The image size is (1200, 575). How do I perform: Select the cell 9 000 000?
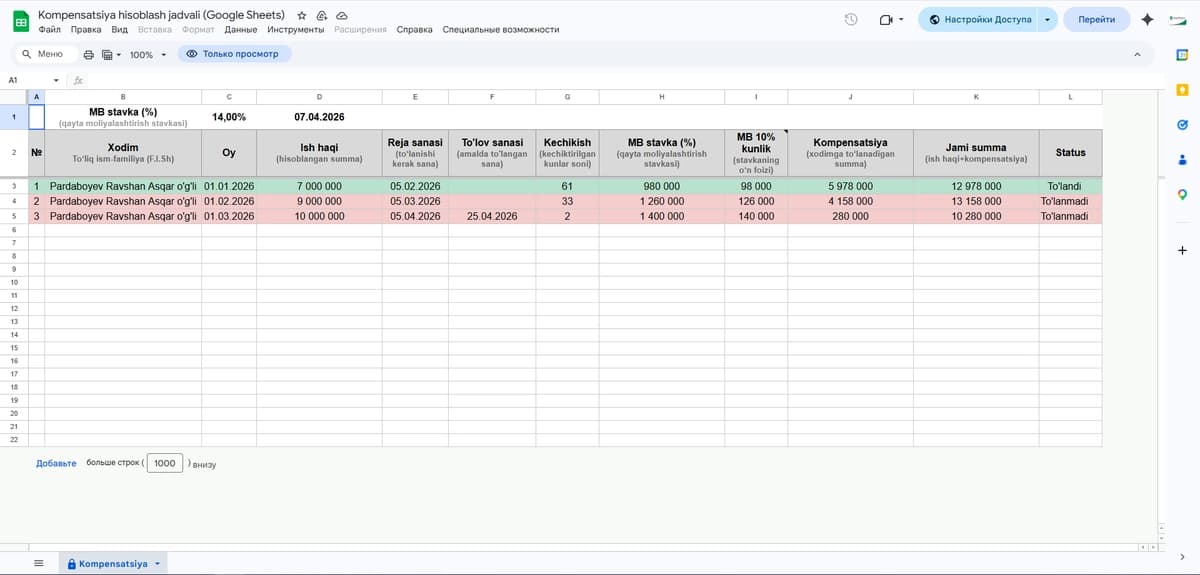click(319, 201)
